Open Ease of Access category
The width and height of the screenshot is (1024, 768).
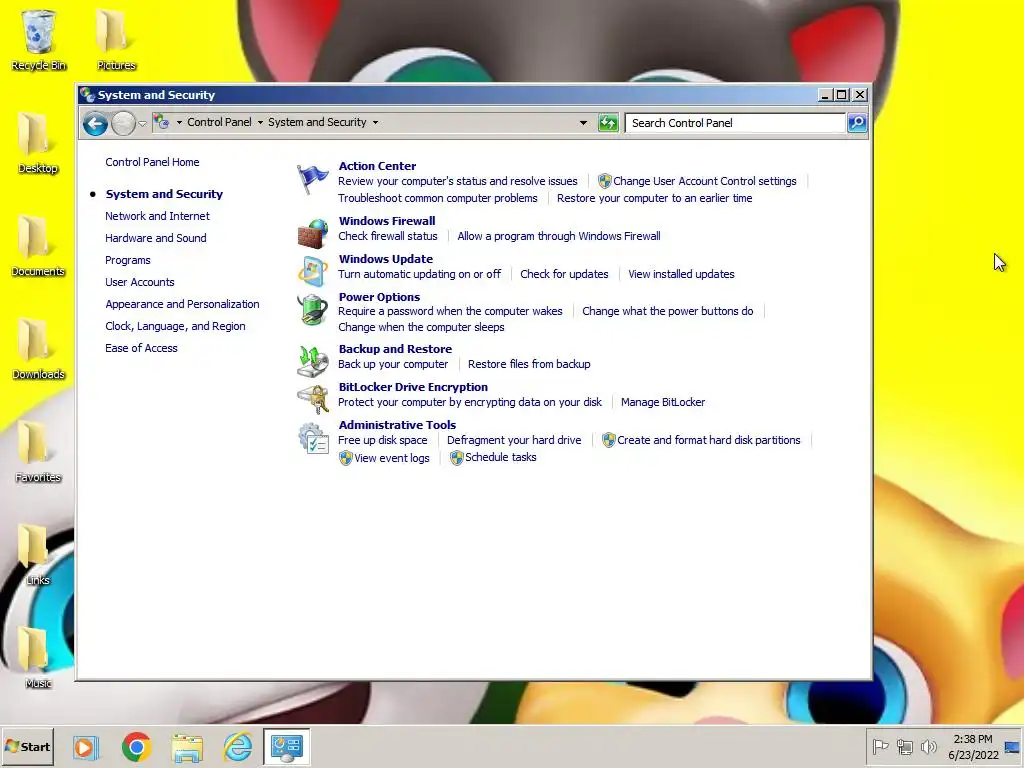[141, 348]
